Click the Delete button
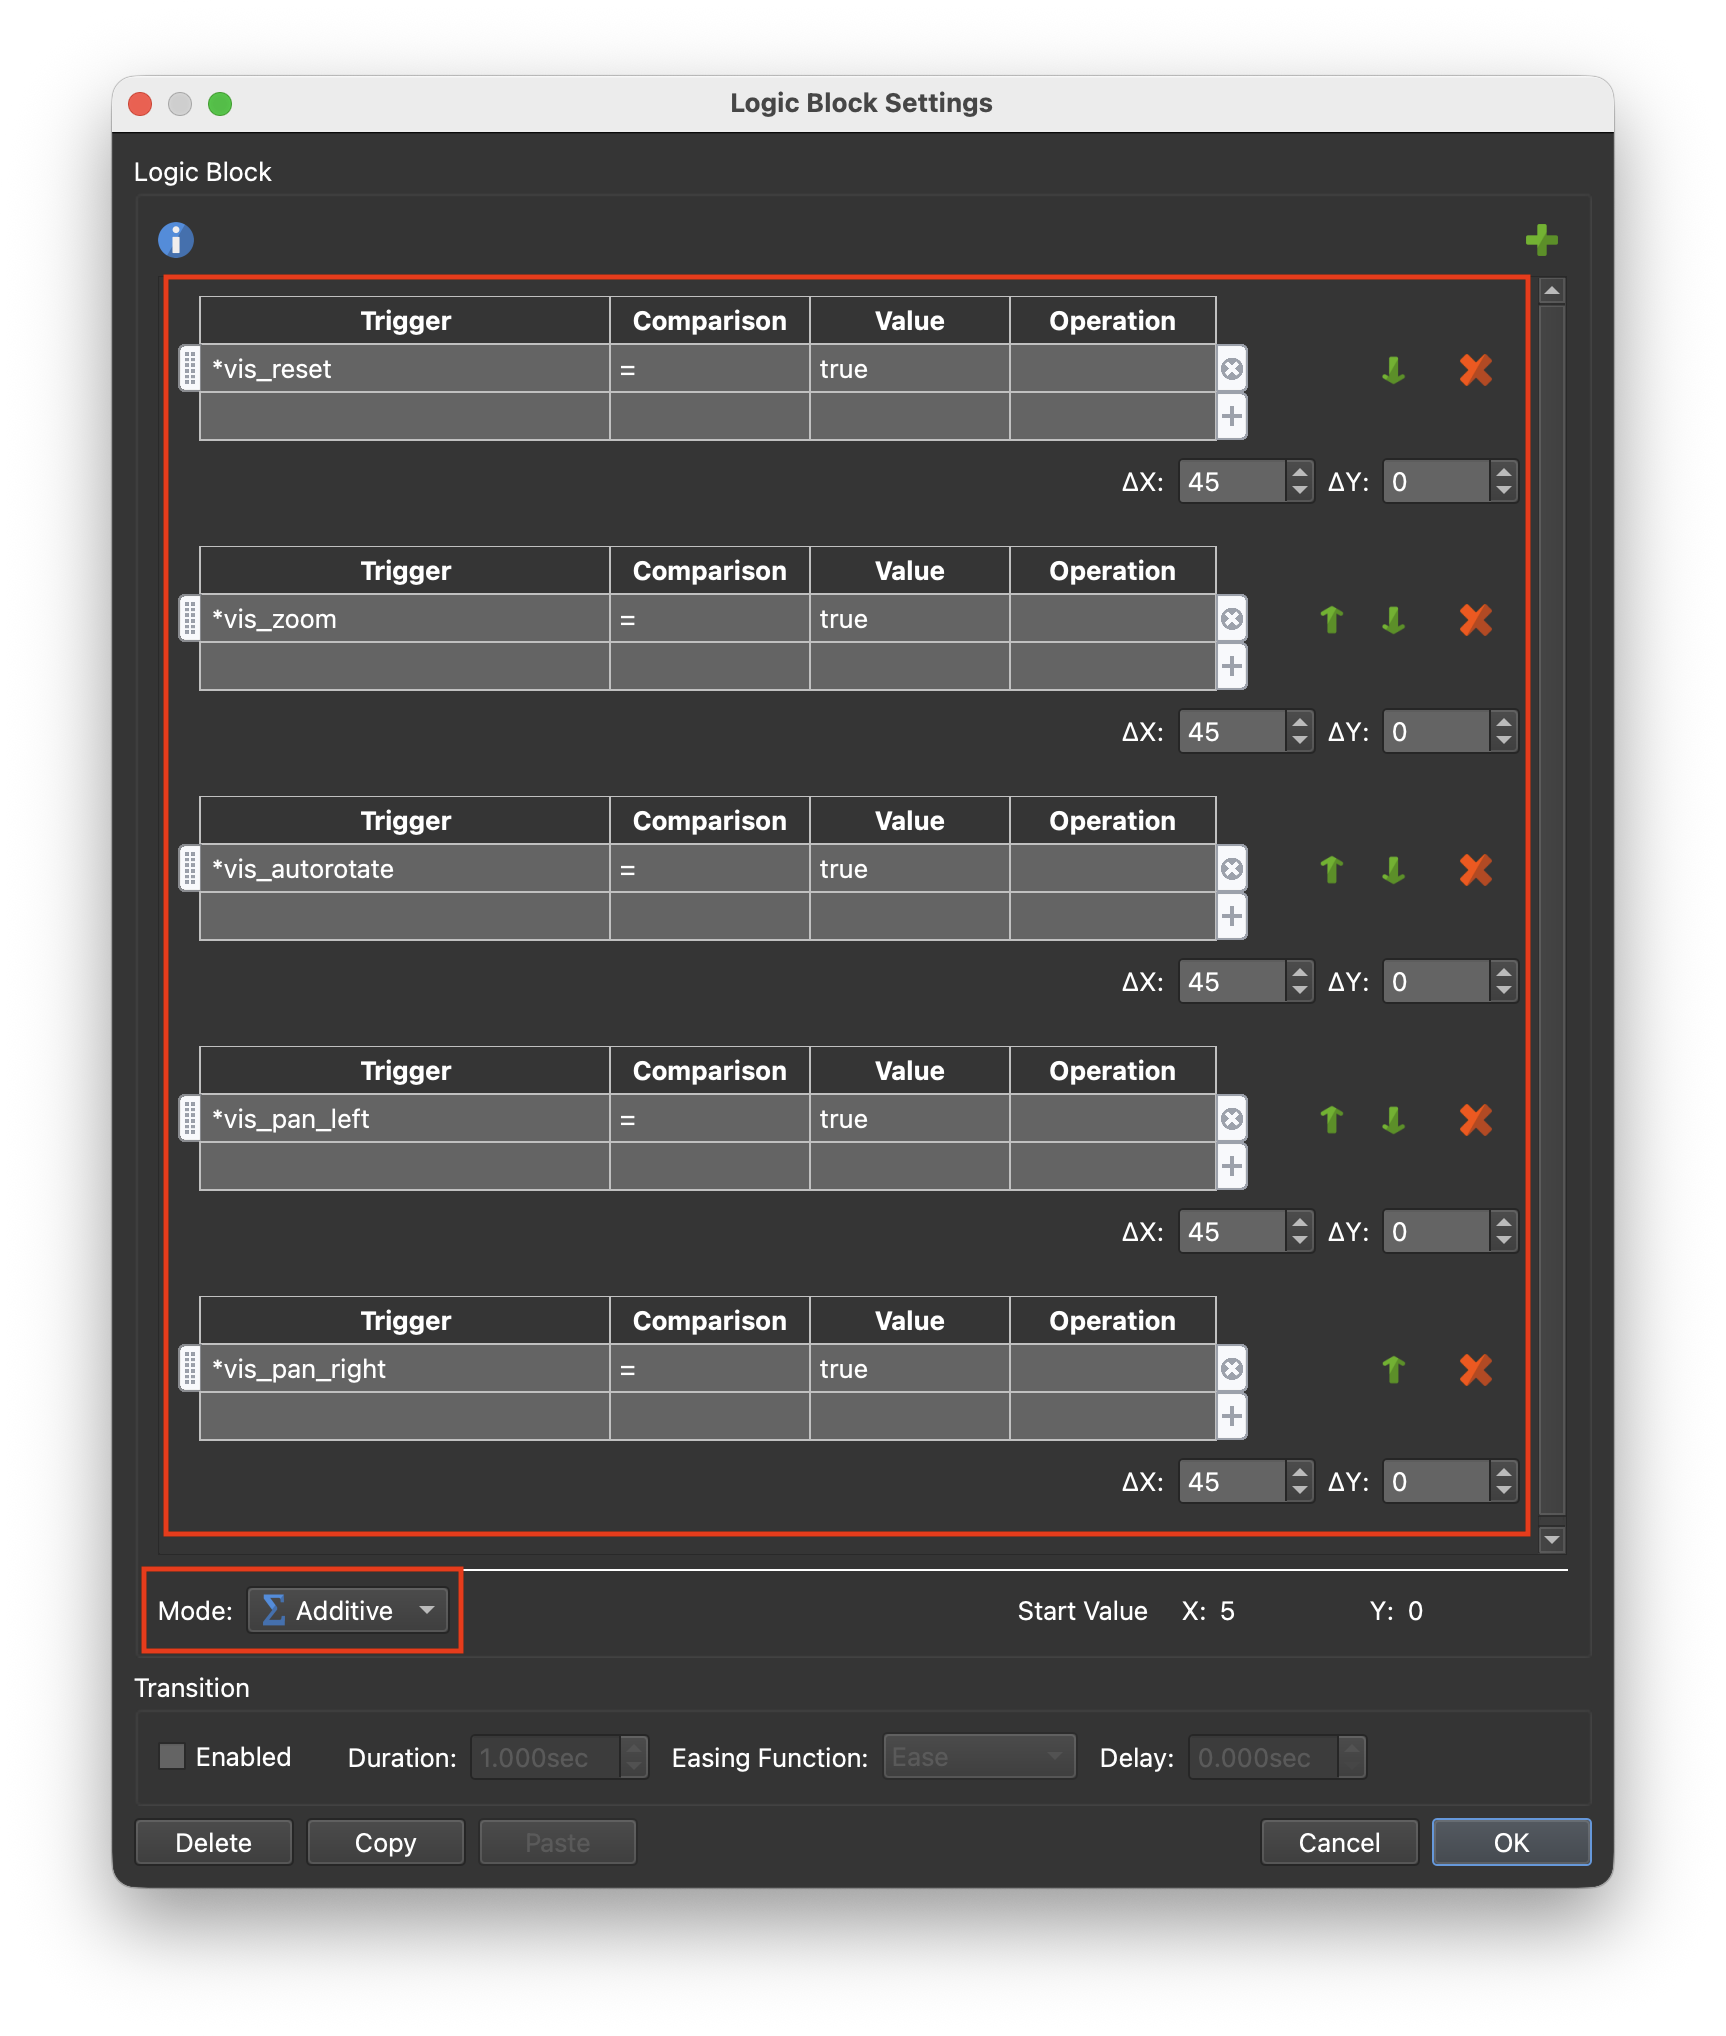Image resolution: width=1726 pixels, height=2036 pixels. click(x=213, y=1842)
